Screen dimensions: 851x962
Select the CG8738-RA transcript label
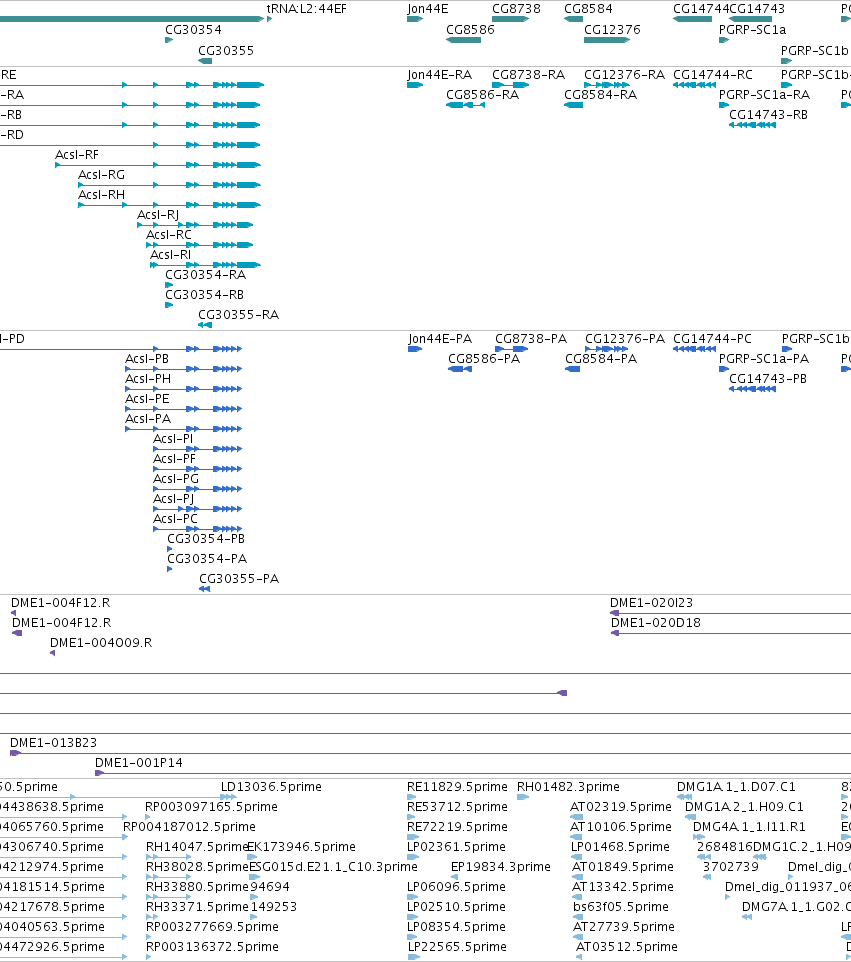point(528,75)
